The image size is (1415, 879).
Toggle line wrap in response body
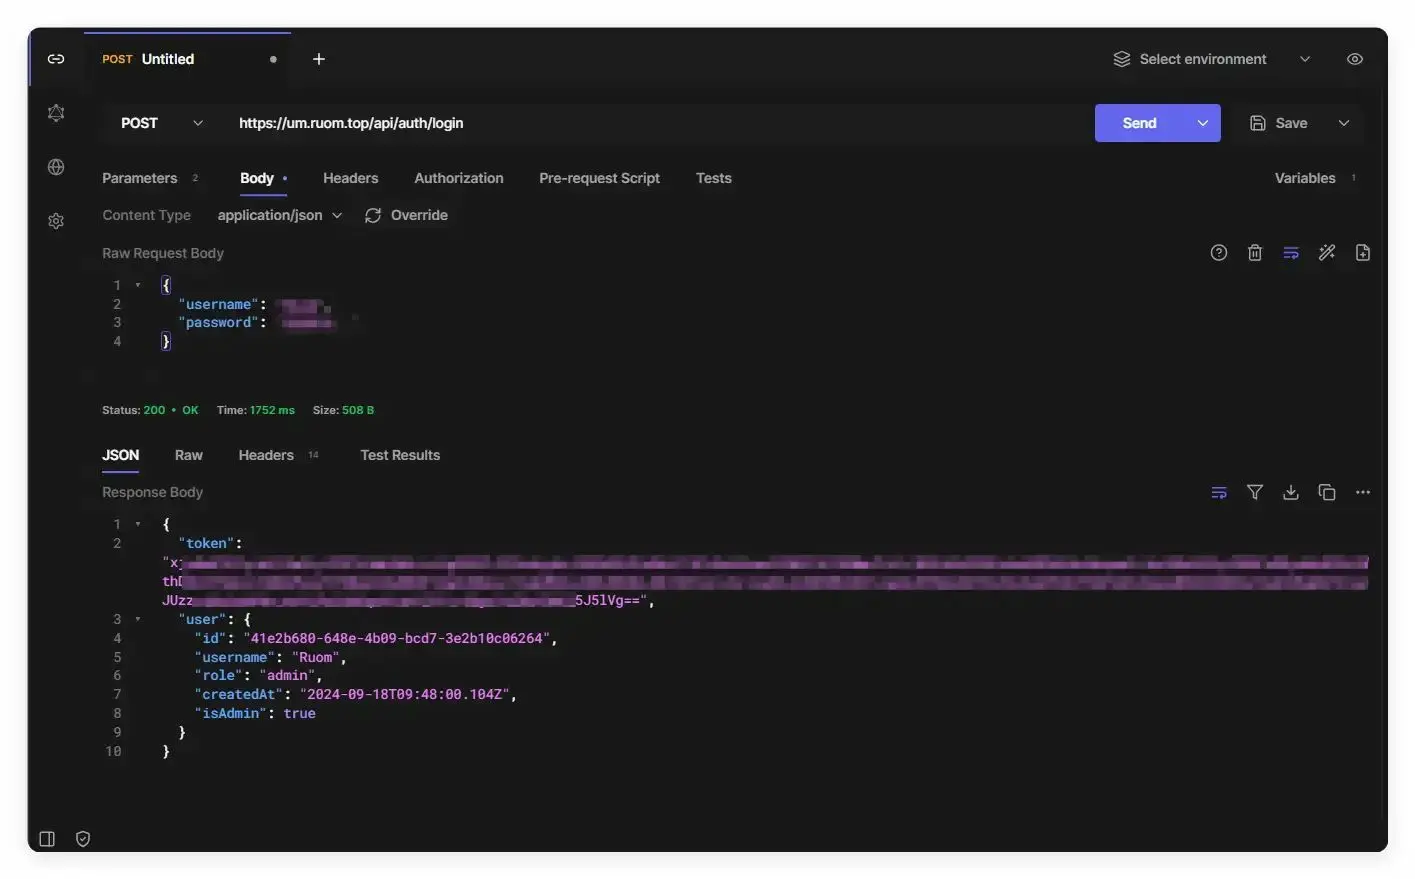pos(1218,492)
